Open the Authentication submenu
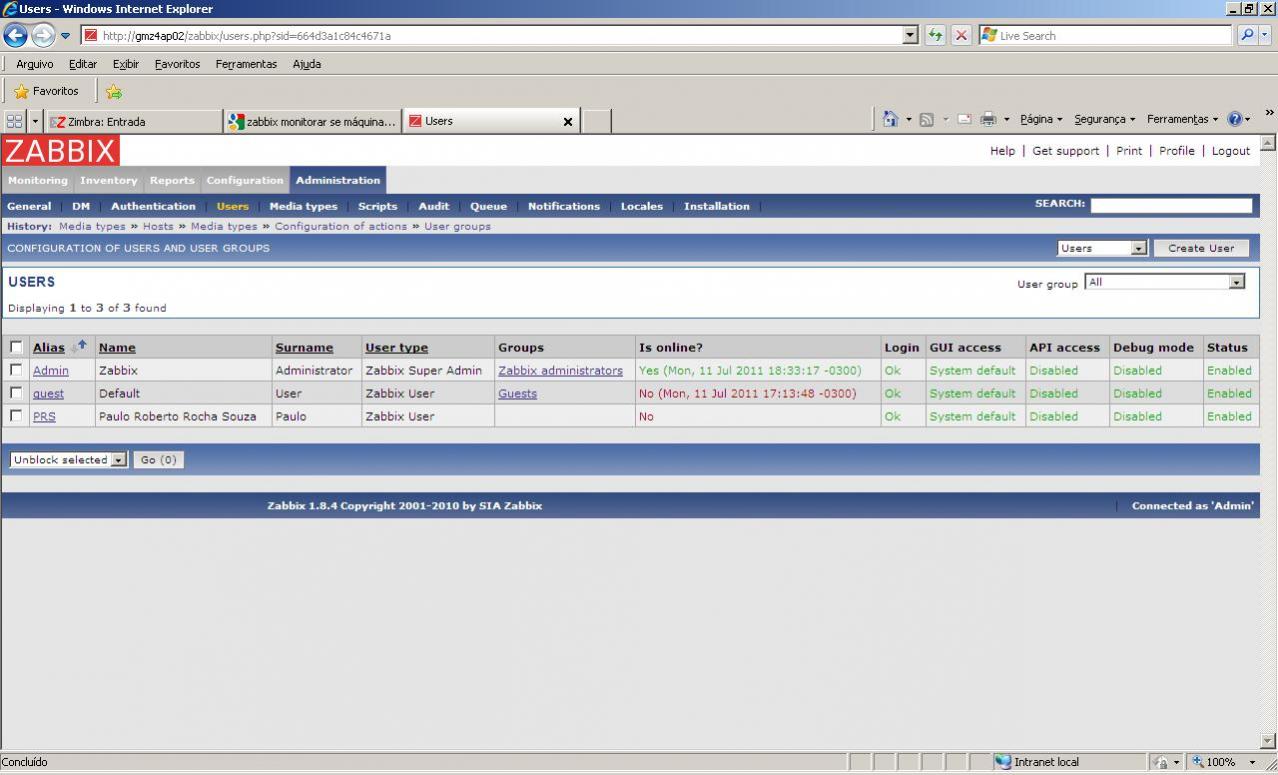 click(x=153, y=206)
